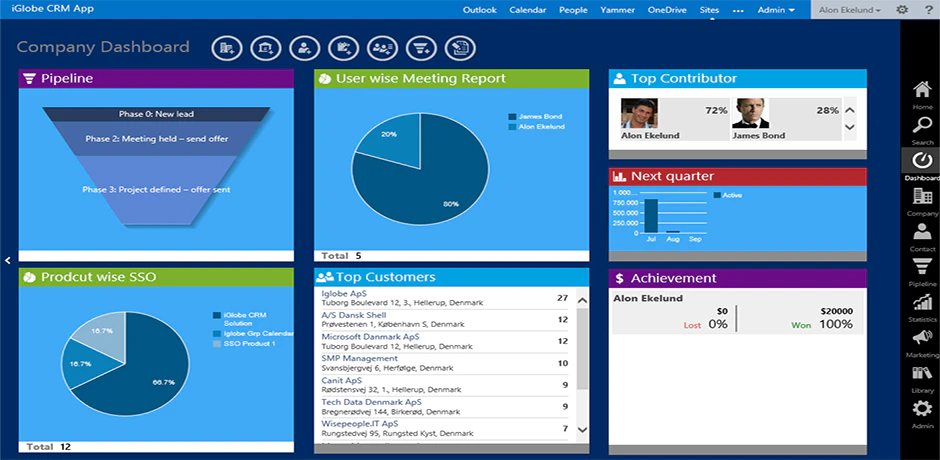Click the Top Customers scrollbar down arrow
The width and height of the screenshot is (940, 460).
[x=582, y=429]
